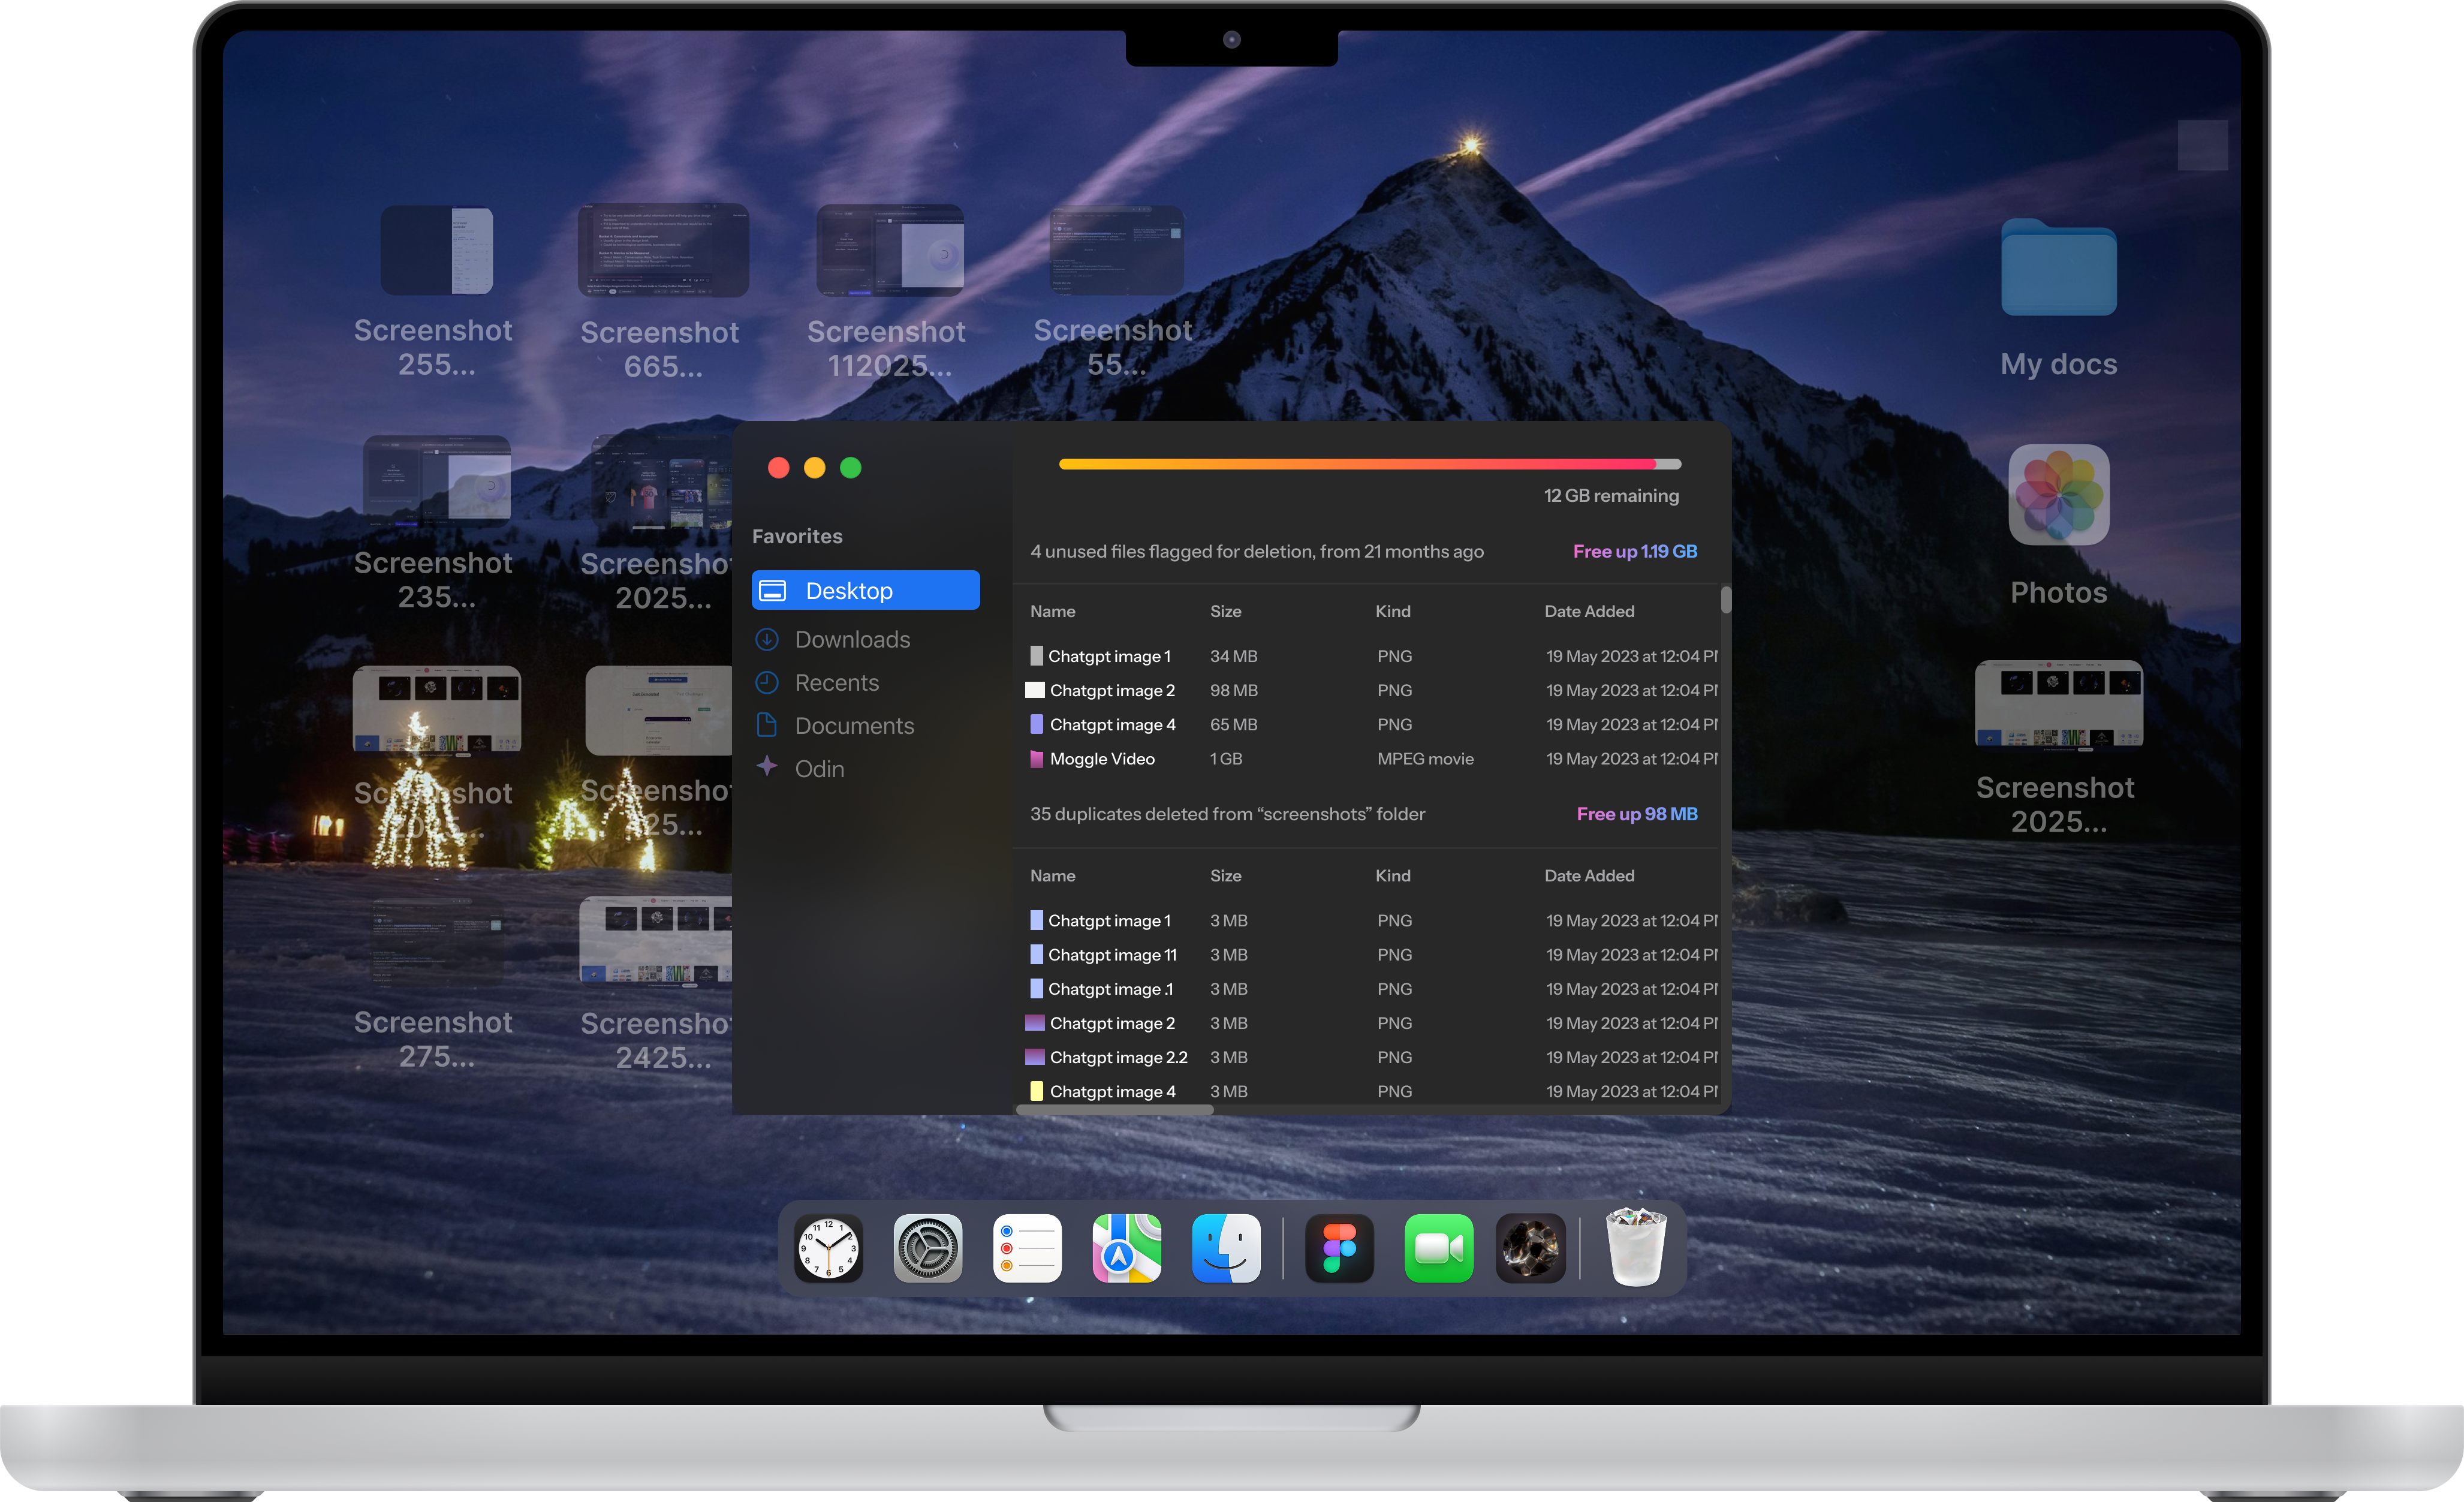
Task: Collapse the Favorites section
Action: [x=797, y=536]
